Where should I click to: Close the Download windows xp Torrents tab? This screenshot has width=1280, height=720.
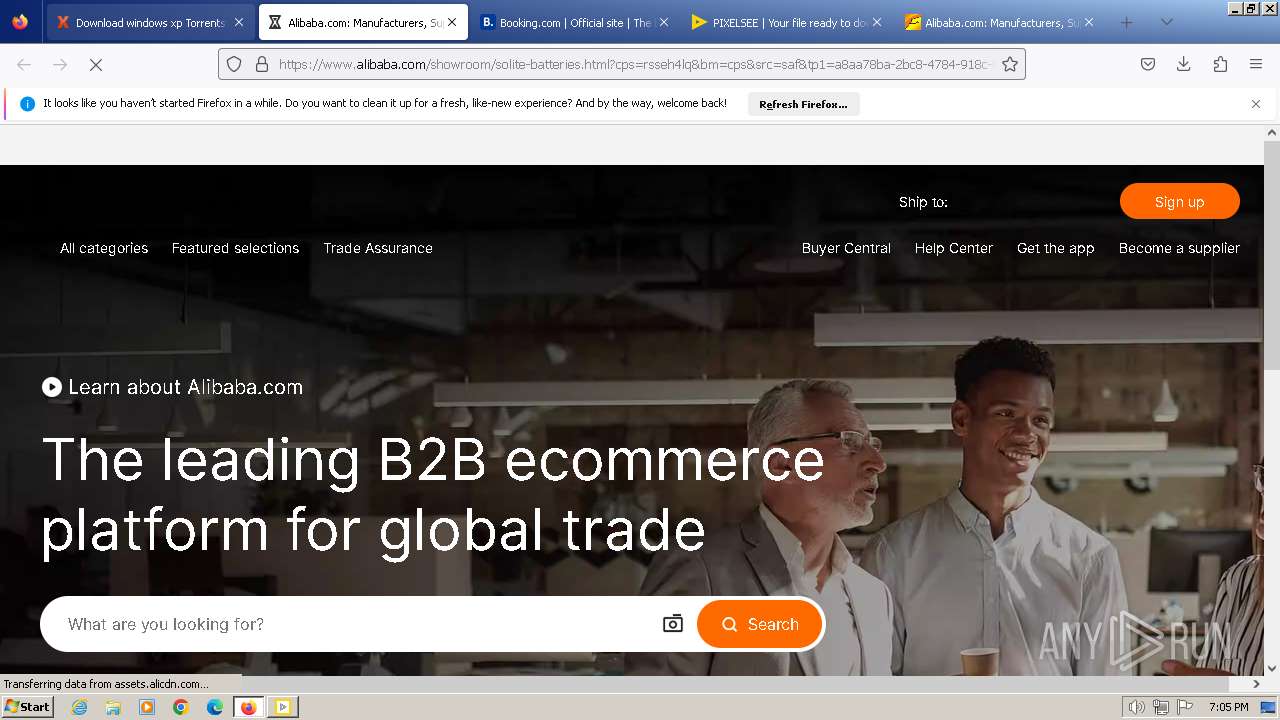point(238,22)
